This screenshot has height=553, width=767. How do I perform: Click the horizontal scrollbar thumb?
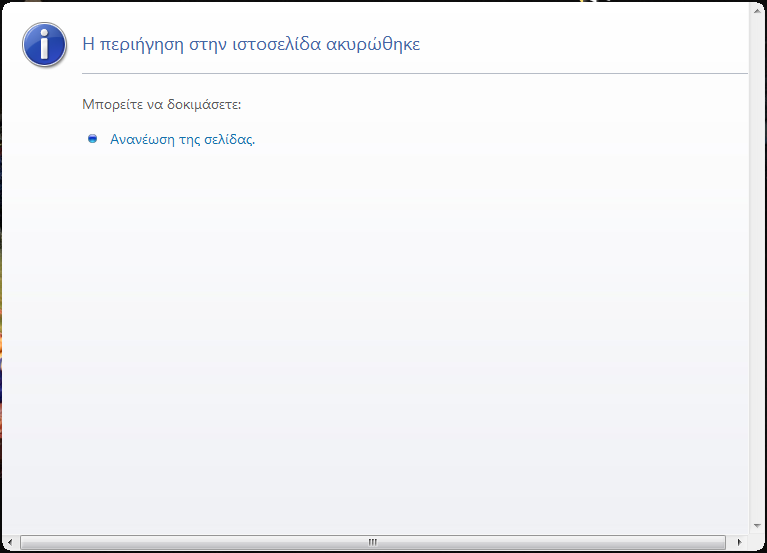click(373, 542)
